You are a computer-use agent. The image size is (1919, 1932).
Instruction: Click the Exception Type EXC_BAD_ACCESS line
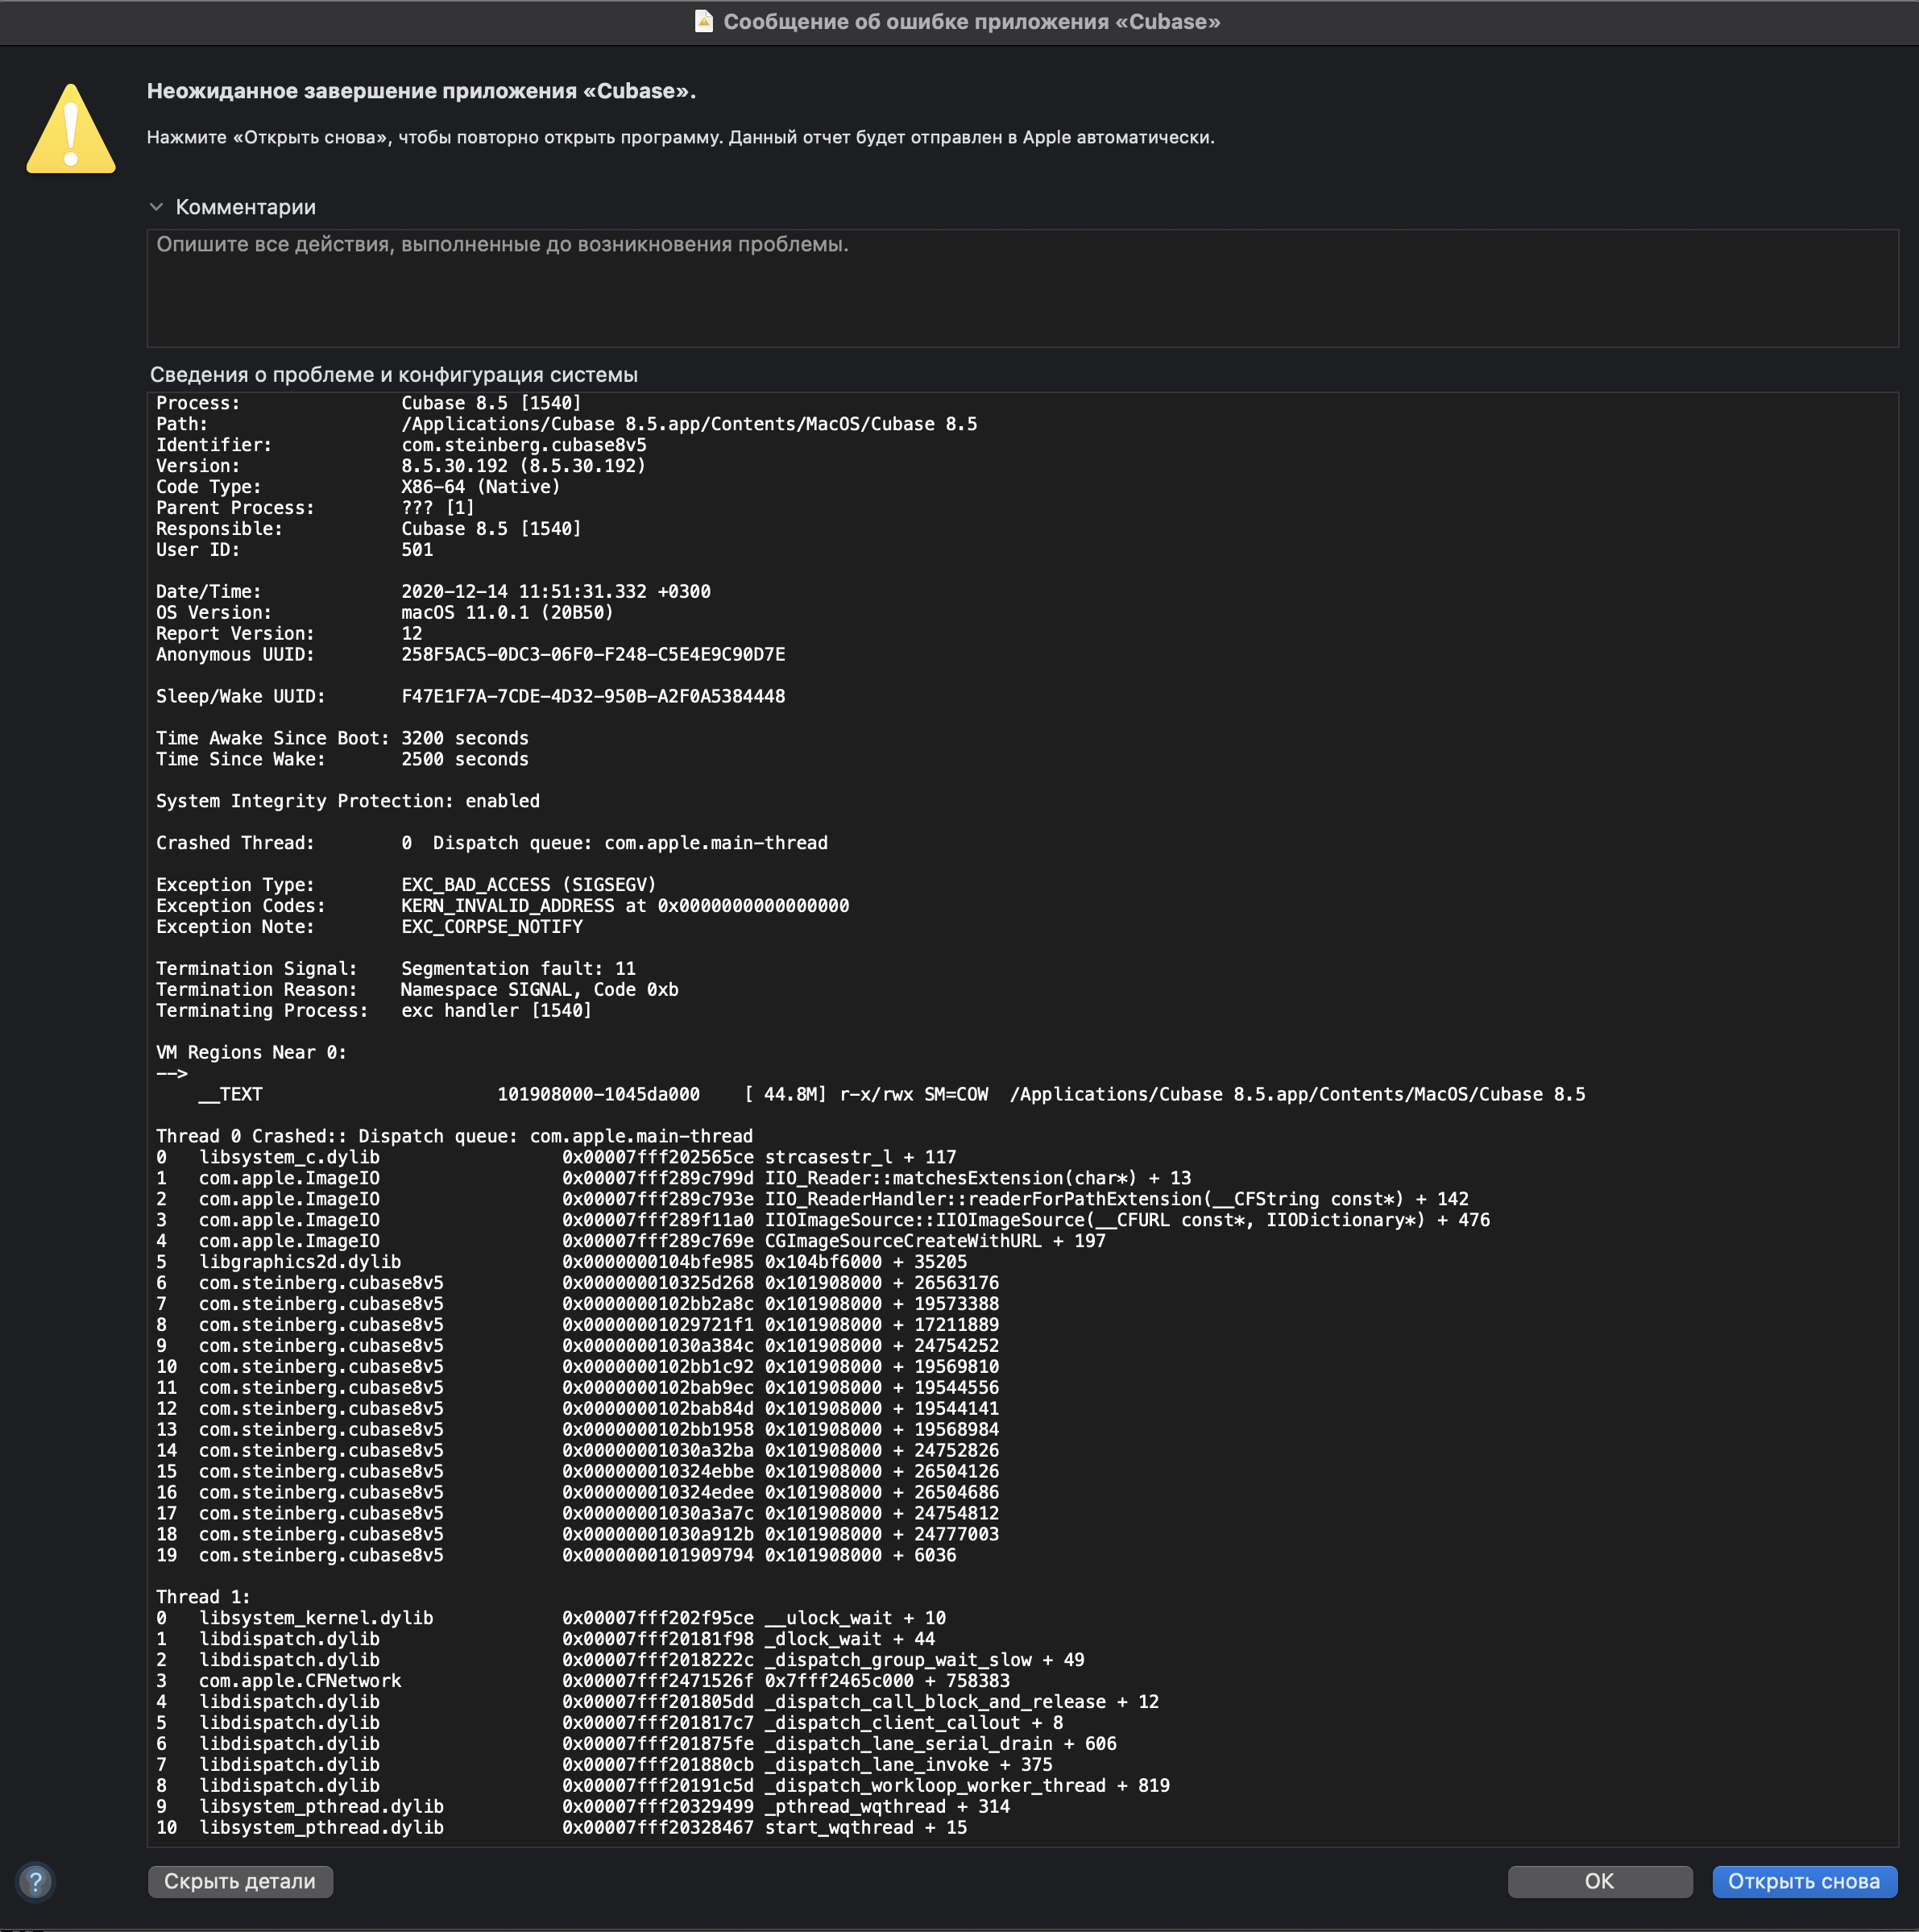405,885
